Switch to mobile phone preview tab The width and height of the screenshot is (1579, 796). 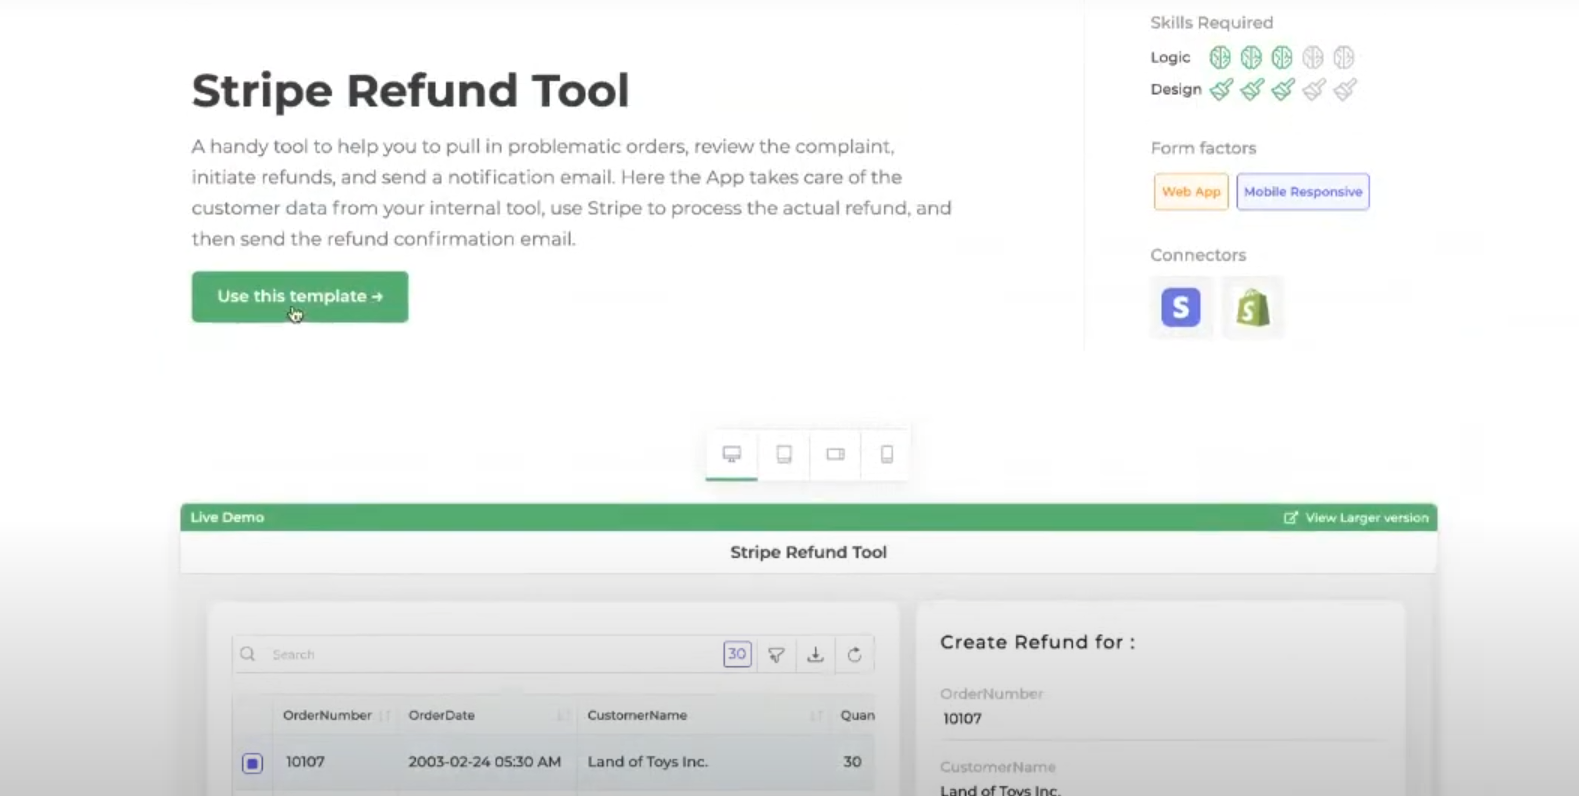pyautogui.click(x=886, y=455)
